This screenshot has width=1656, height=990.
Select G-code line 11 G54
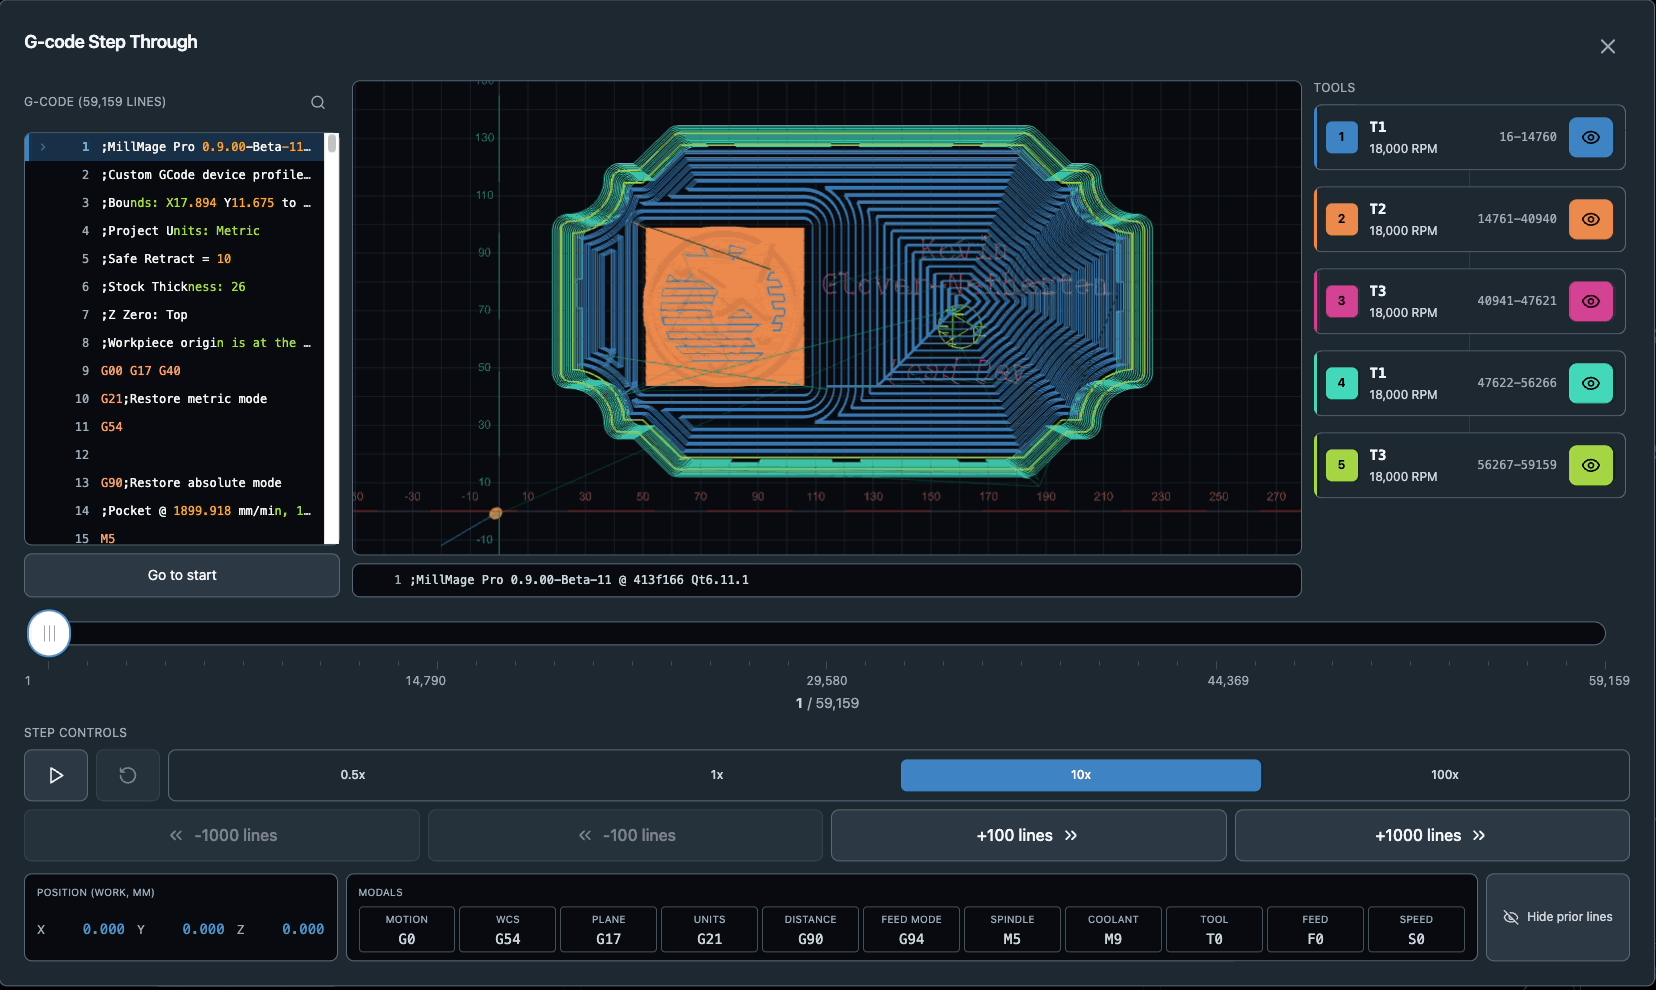click(x=175, y=427)
